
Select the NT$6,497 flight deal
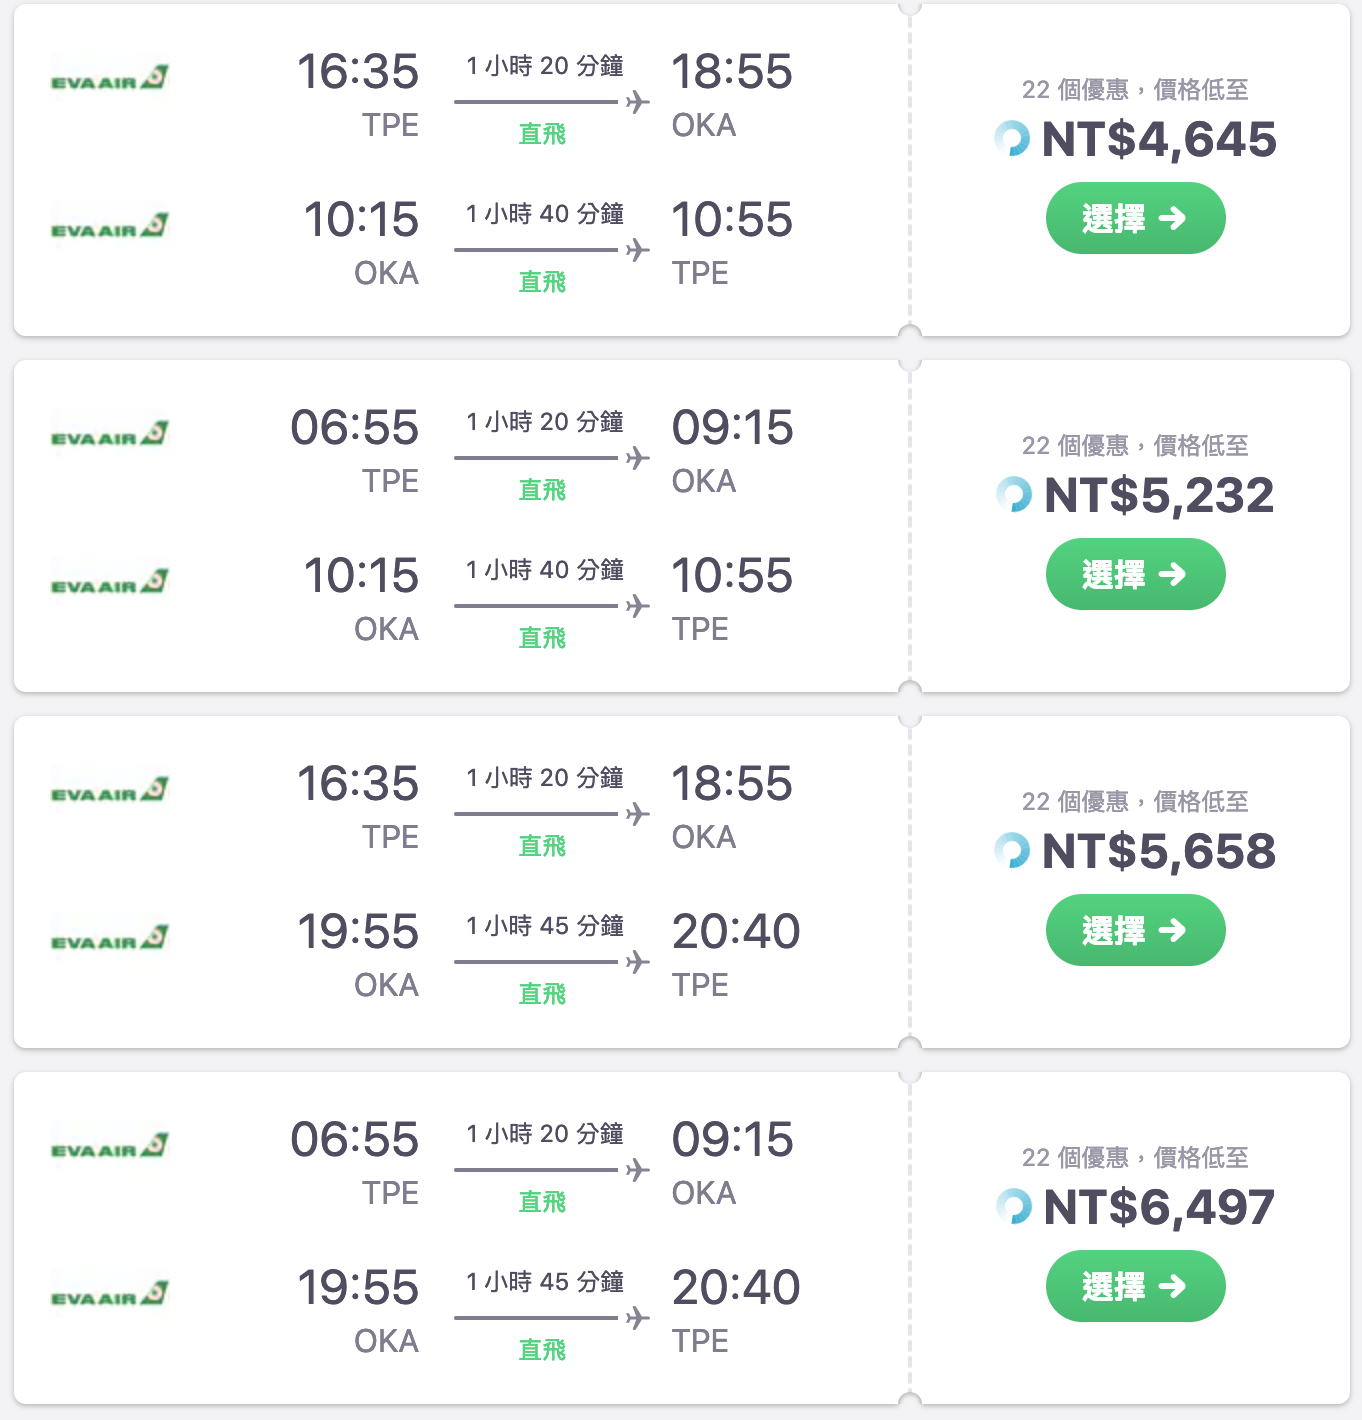point(1135,1286)
